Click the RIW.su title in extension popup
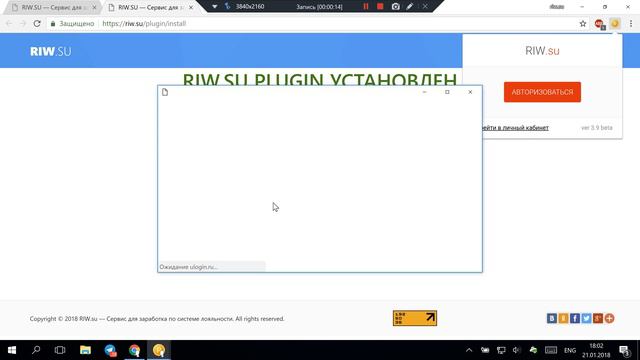Image resolution: width=640 pixels, height=360 pixels. pyautogui.click(x=542, y=51)
